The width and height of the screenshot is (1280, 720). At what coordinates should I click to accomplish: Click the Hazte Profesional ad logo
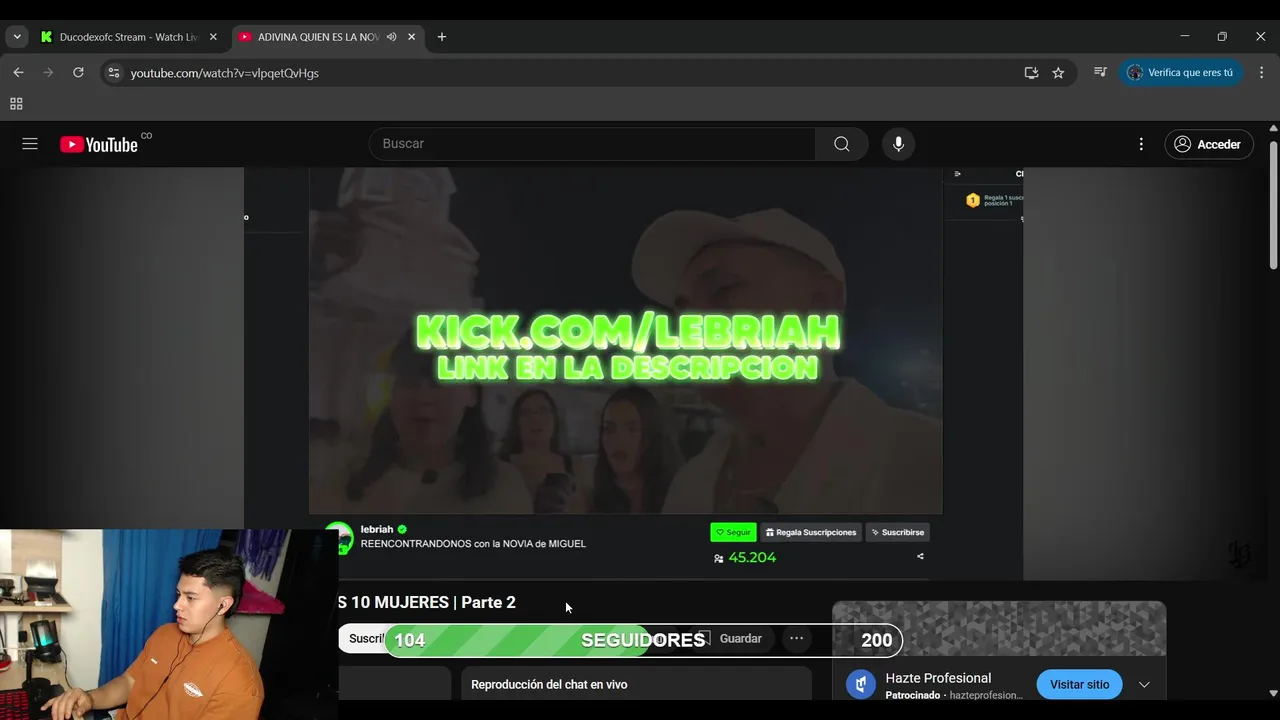(x=861, y=684)
